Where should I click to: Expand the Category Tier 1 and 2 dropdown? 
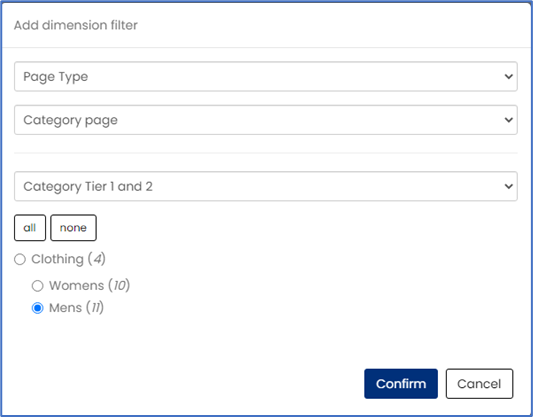[265, 186]
